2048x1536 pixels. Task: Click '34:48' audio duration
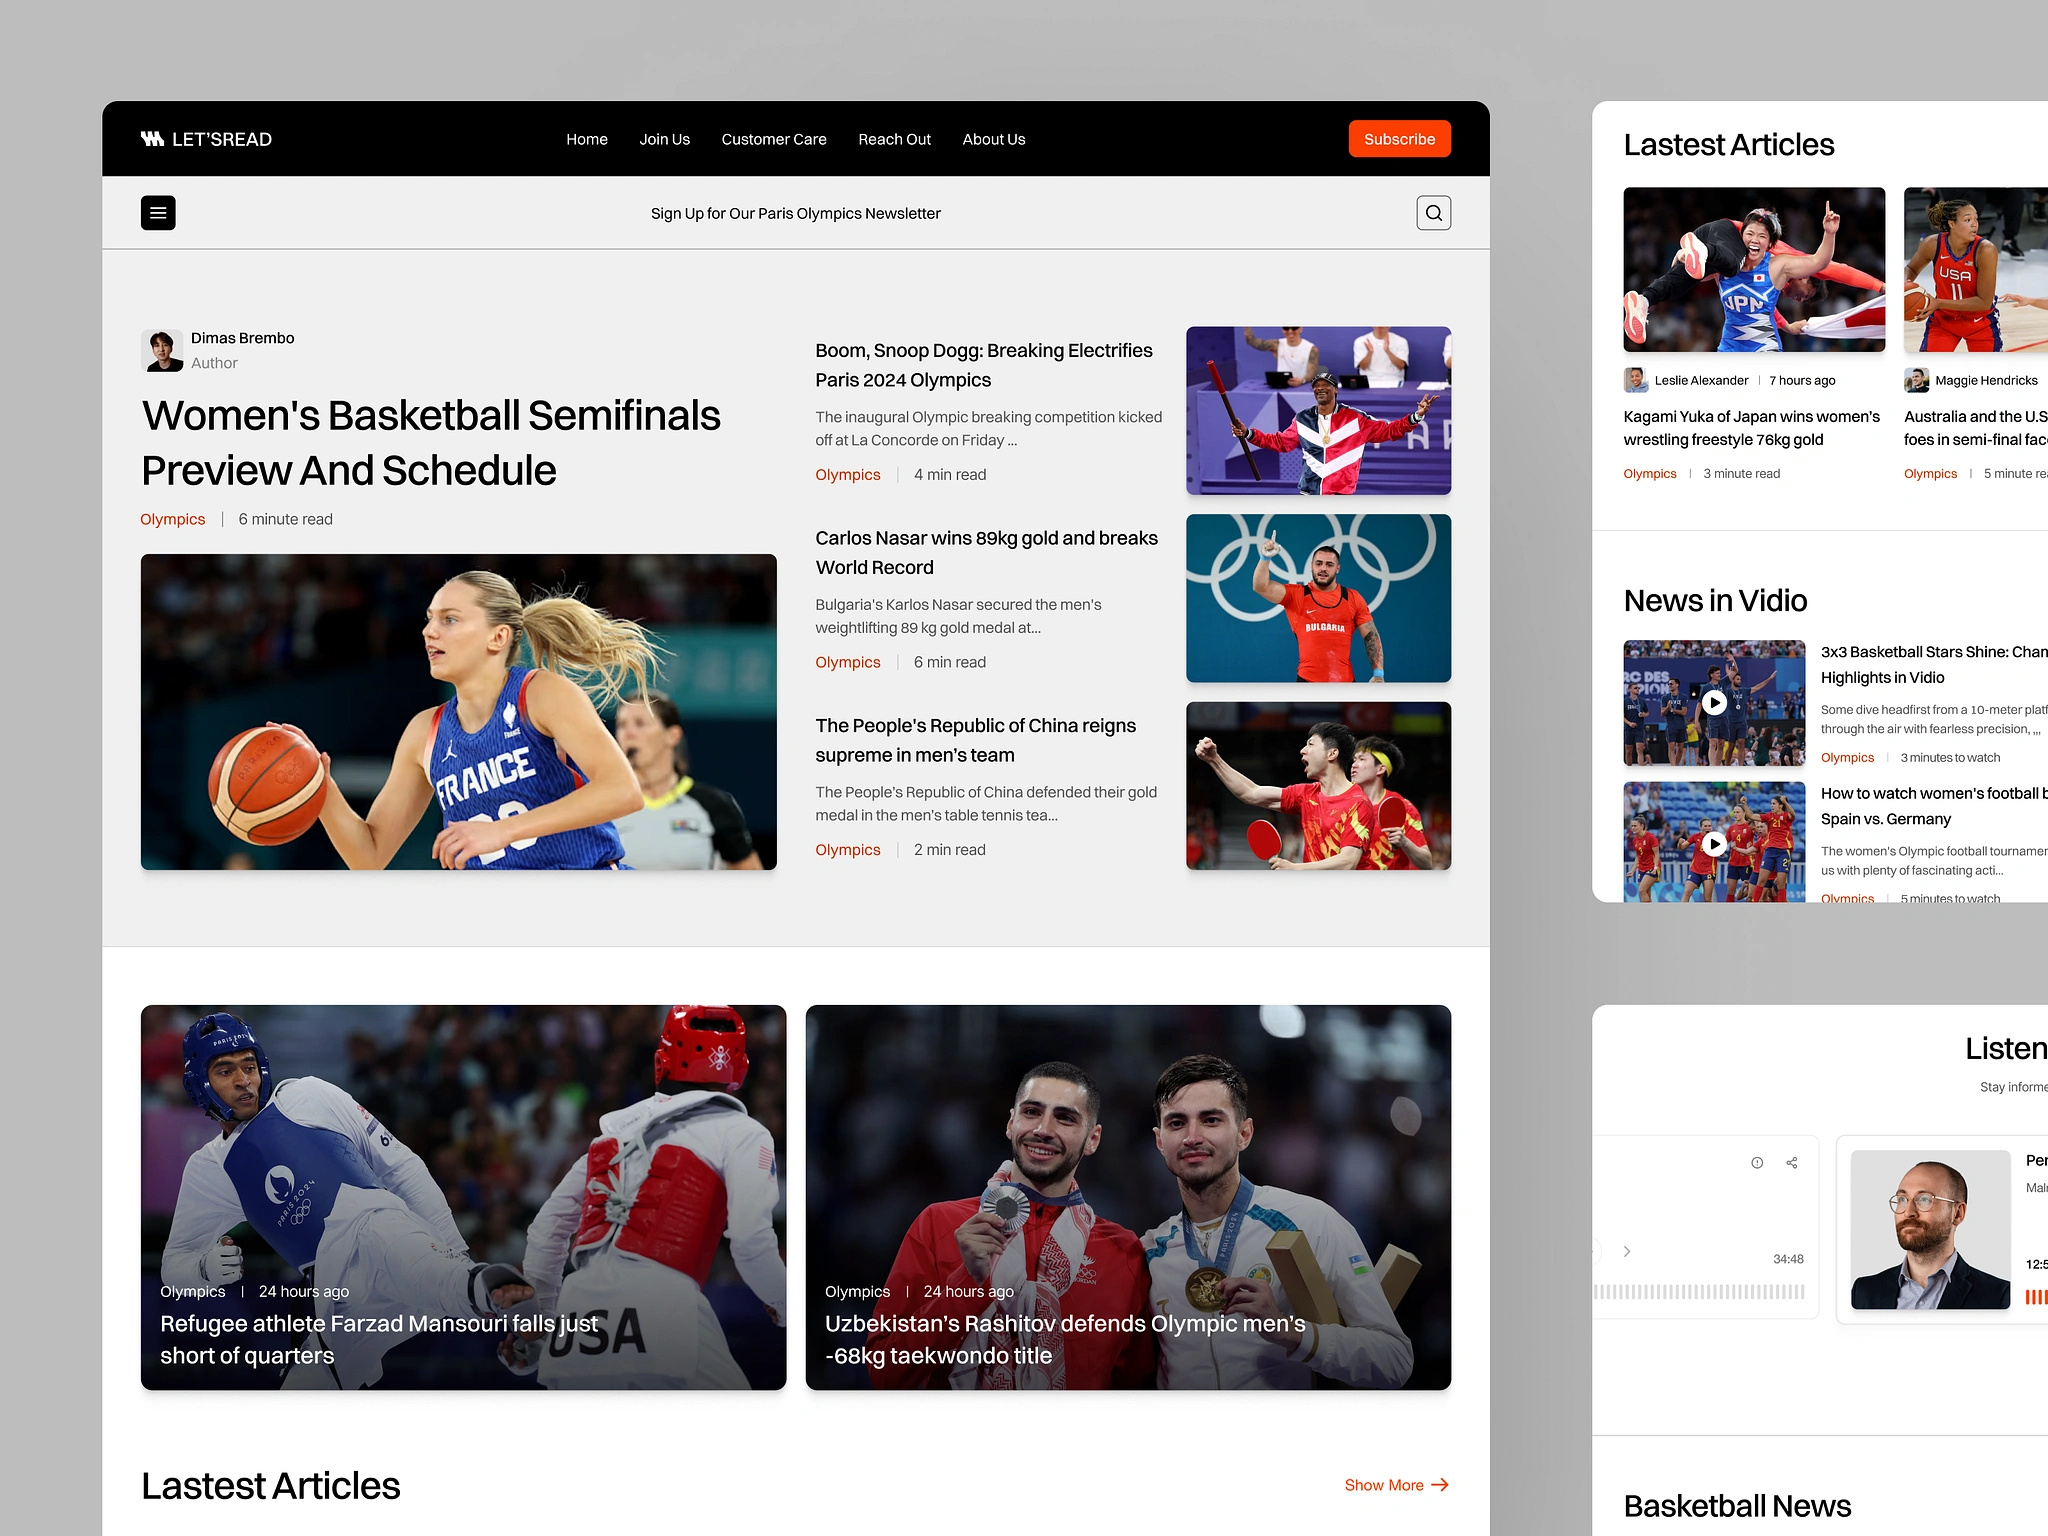[x=1788, y=1259]
